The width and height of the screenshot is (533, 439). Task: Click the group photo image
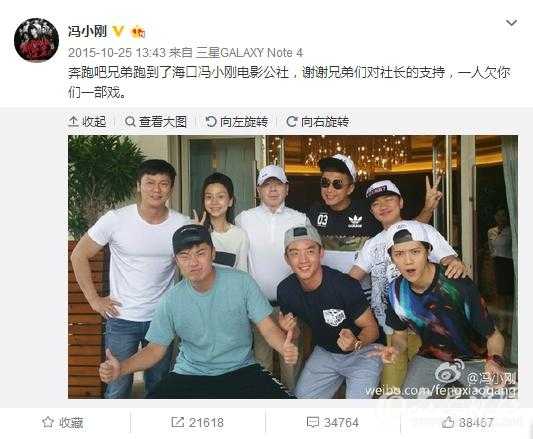click(293, 267)
